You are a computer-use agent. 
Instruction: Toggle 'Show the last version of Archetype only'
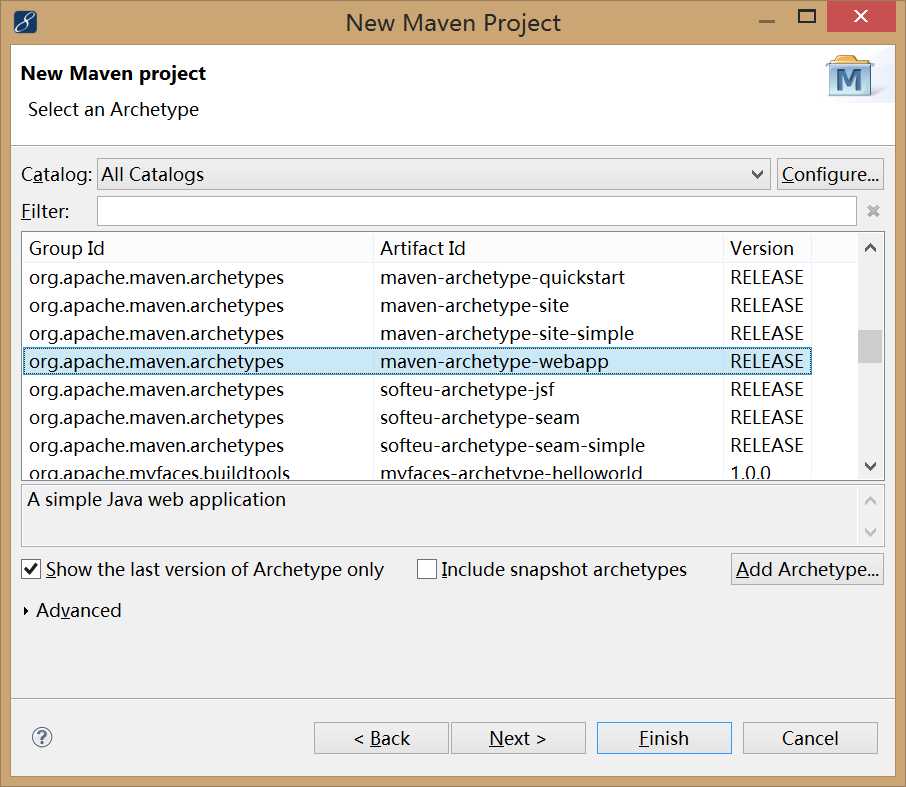(31, 569)
